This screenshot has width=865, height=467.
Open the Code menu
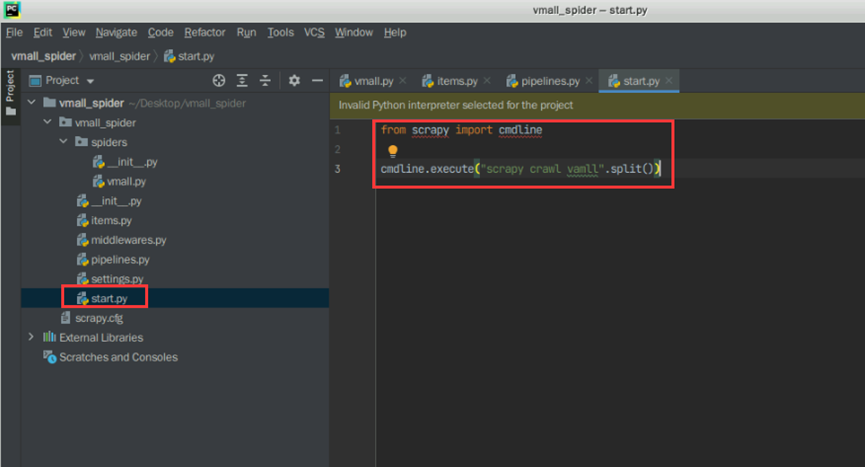pos(161,33)
